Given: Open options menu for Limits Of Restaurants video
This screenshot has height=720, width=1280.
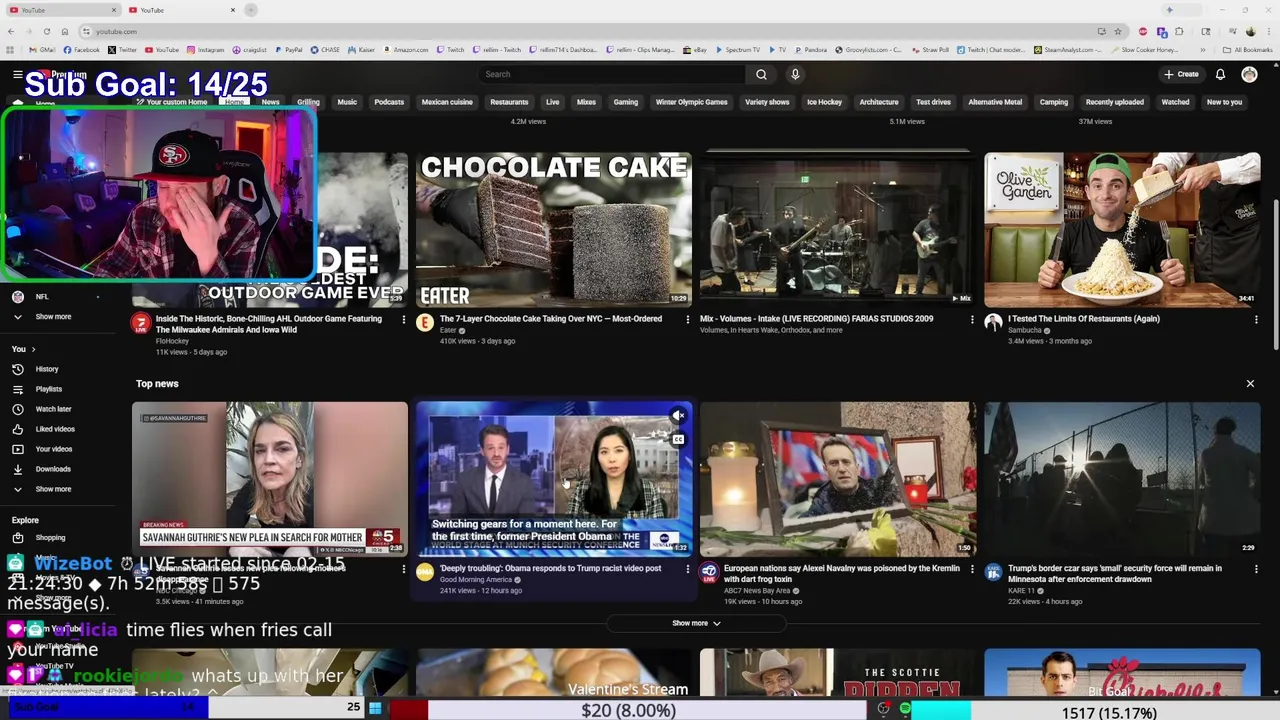Looking at the screenshot, I should 1256,320.
